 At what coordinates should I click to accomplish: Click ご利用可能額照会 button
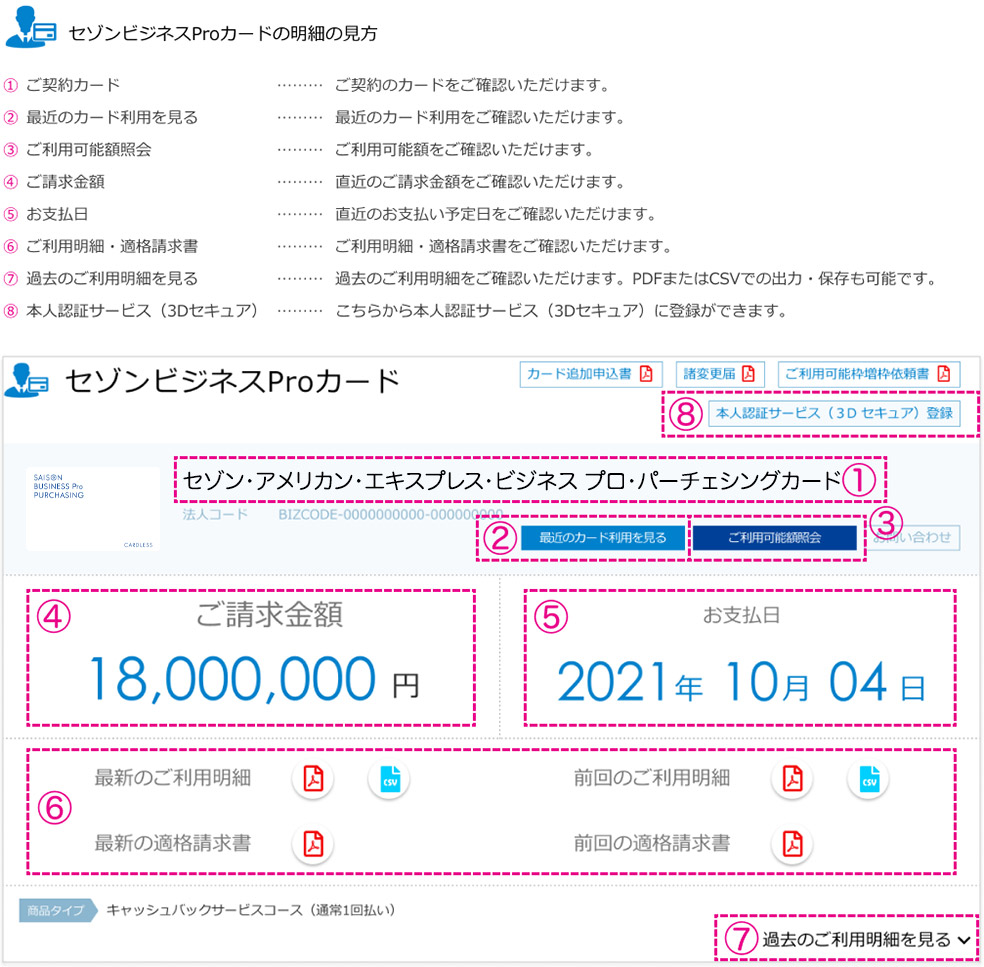[x=774, y=538]
